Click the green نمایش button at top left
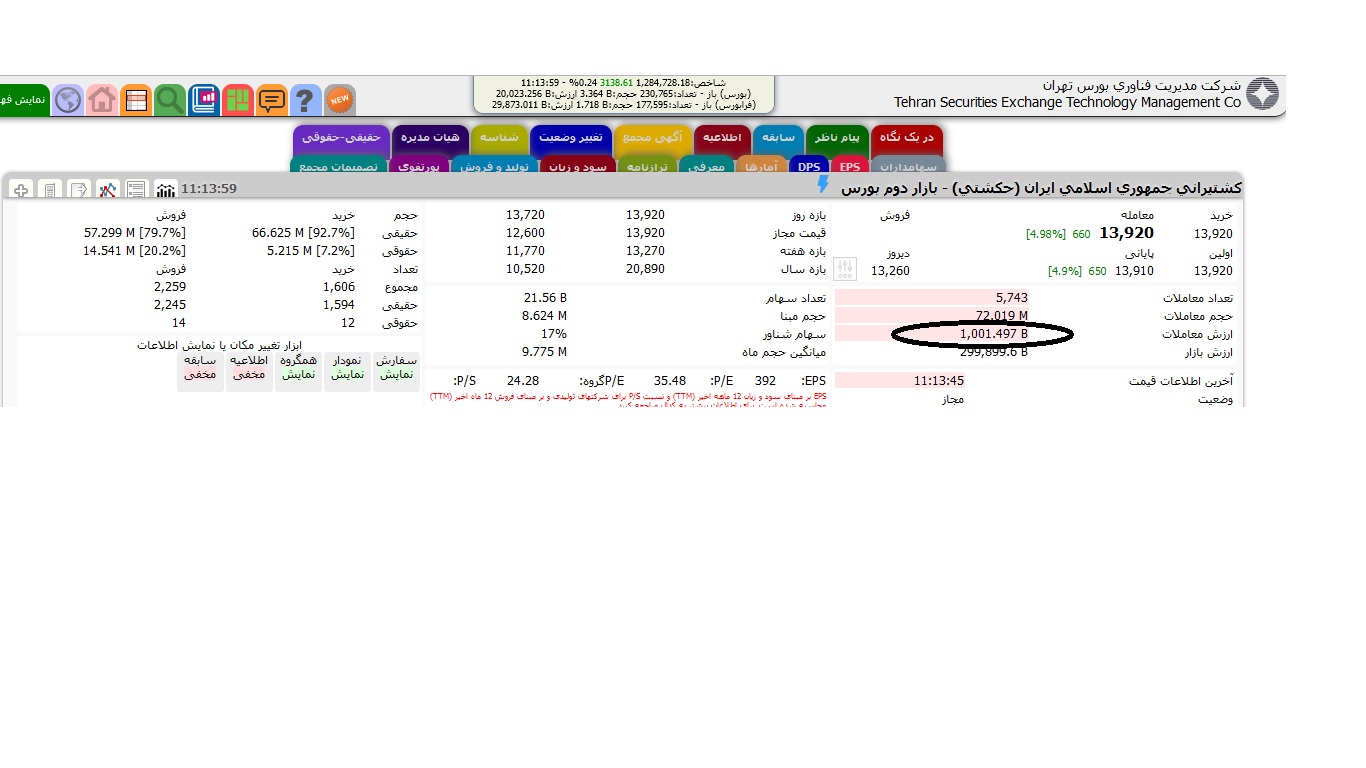The width and height of the screenshot is (1366, 768). [x=24, y=100]
